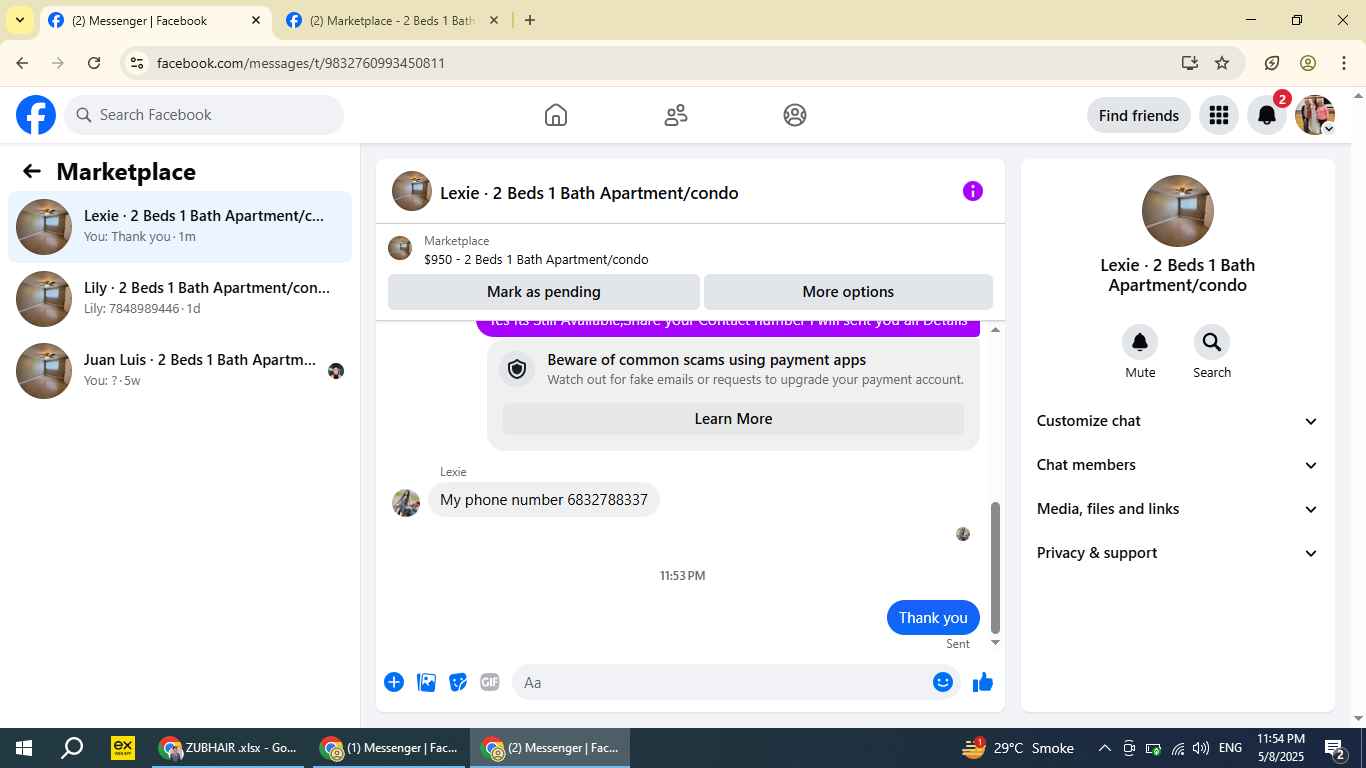
Task: Focus the Search Facebook field
Action: point(204,115)
